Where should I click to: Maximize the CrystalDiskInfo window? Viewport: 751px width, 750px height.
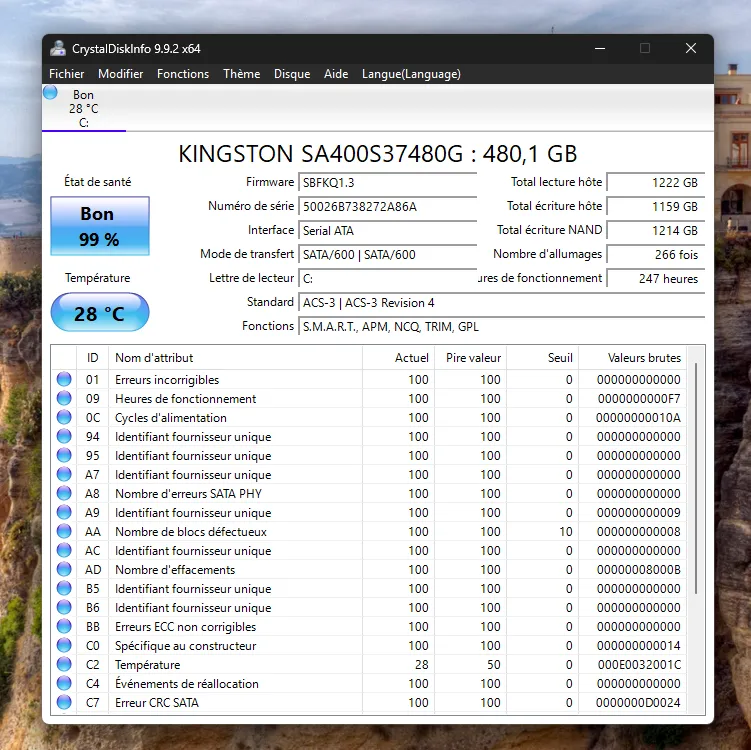(645, 48)
